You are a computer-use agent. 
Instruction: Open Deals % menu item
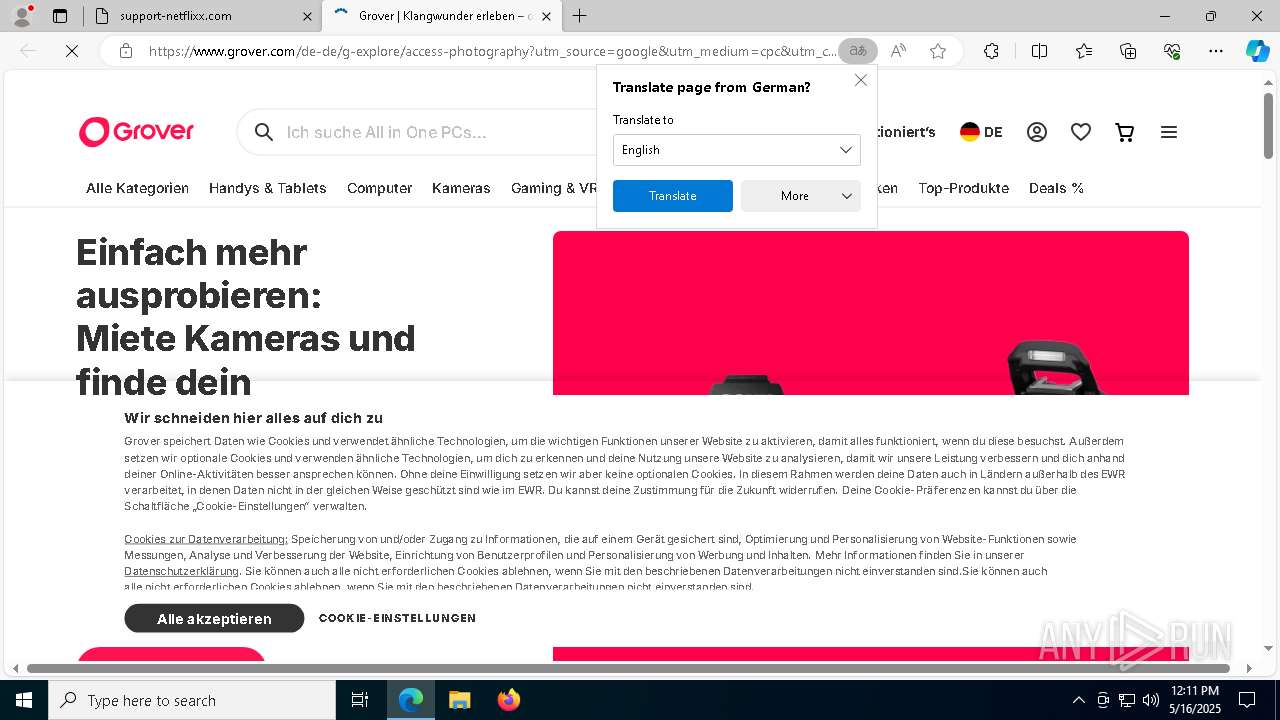pyautogui.click(x=1056, y=188)
